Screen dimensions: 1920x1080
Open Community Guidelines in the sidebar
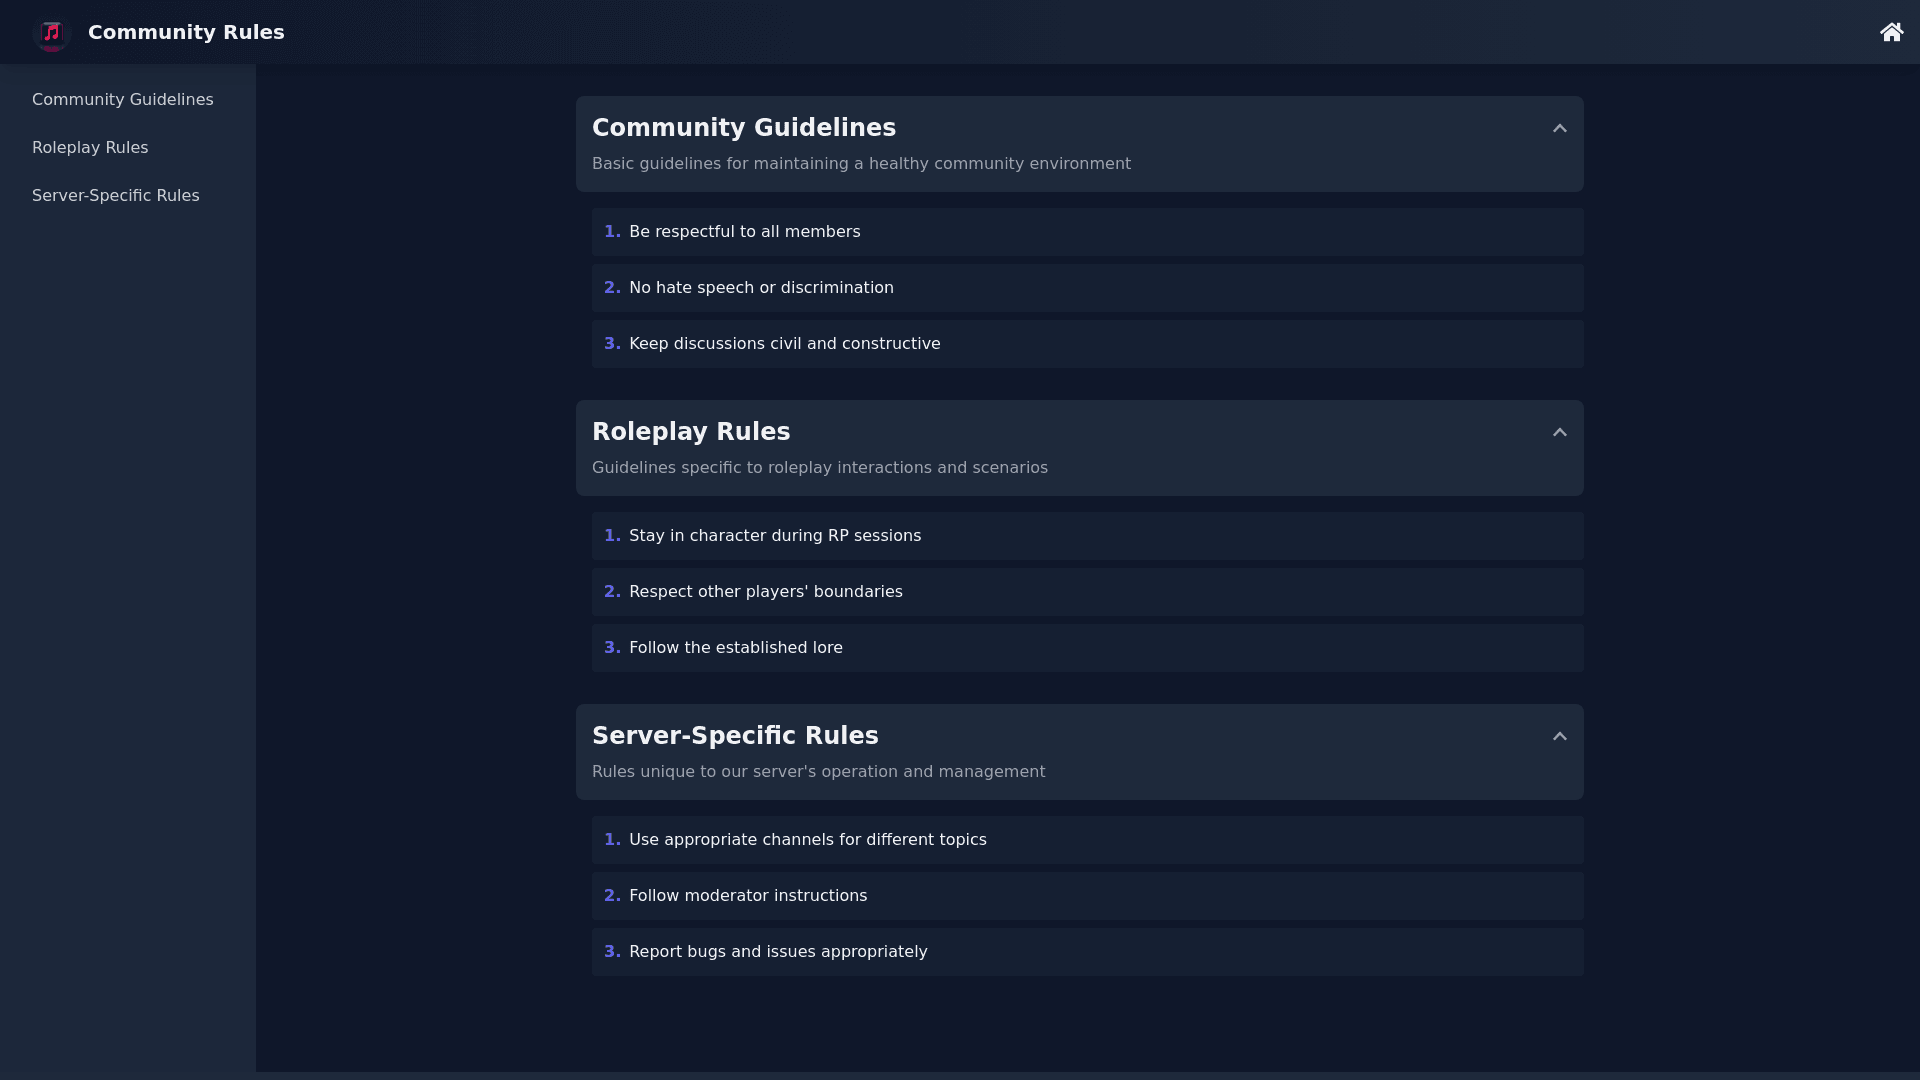122,100
